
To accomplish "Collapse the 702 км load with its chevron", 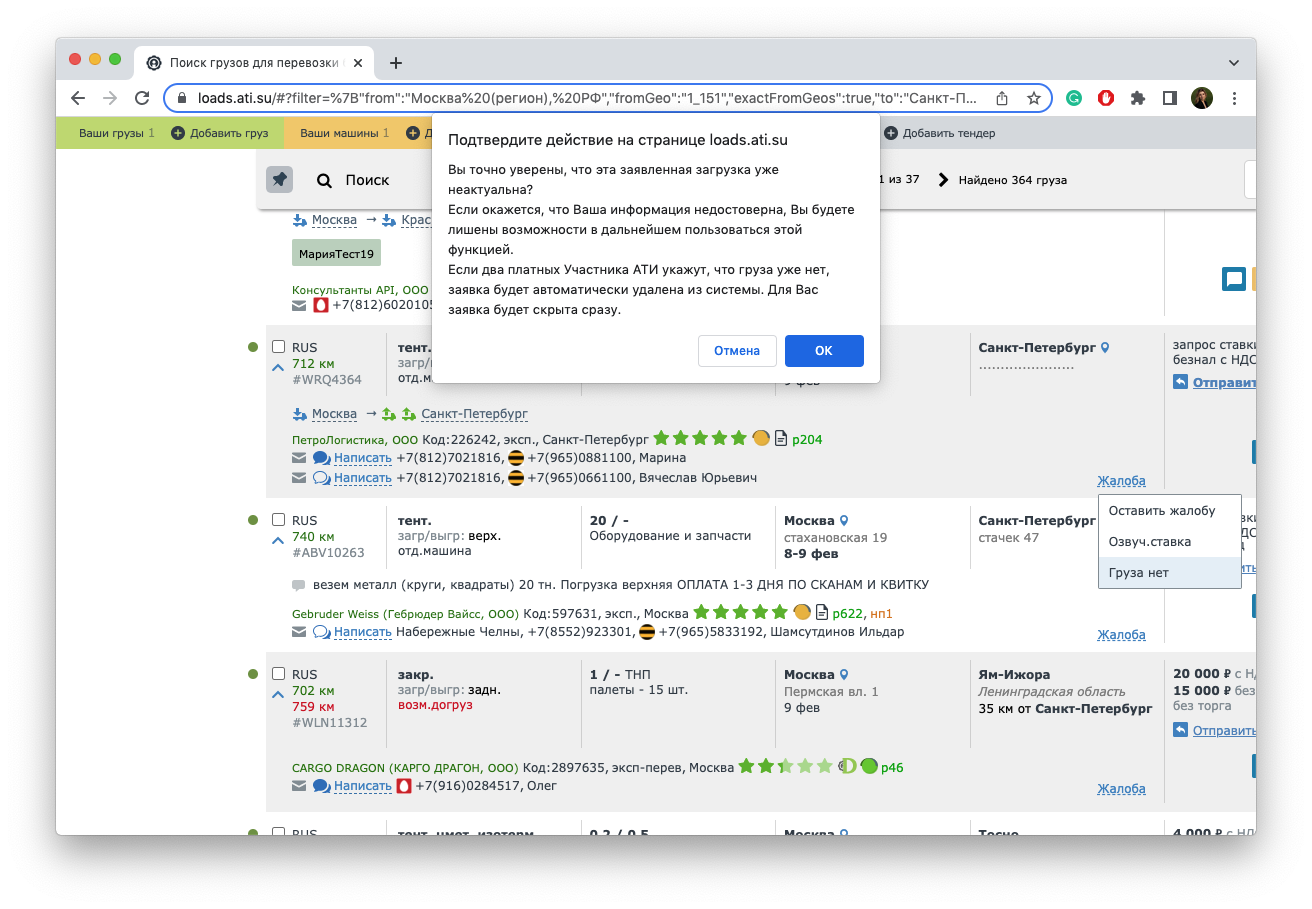I will [x=278, y=695].
